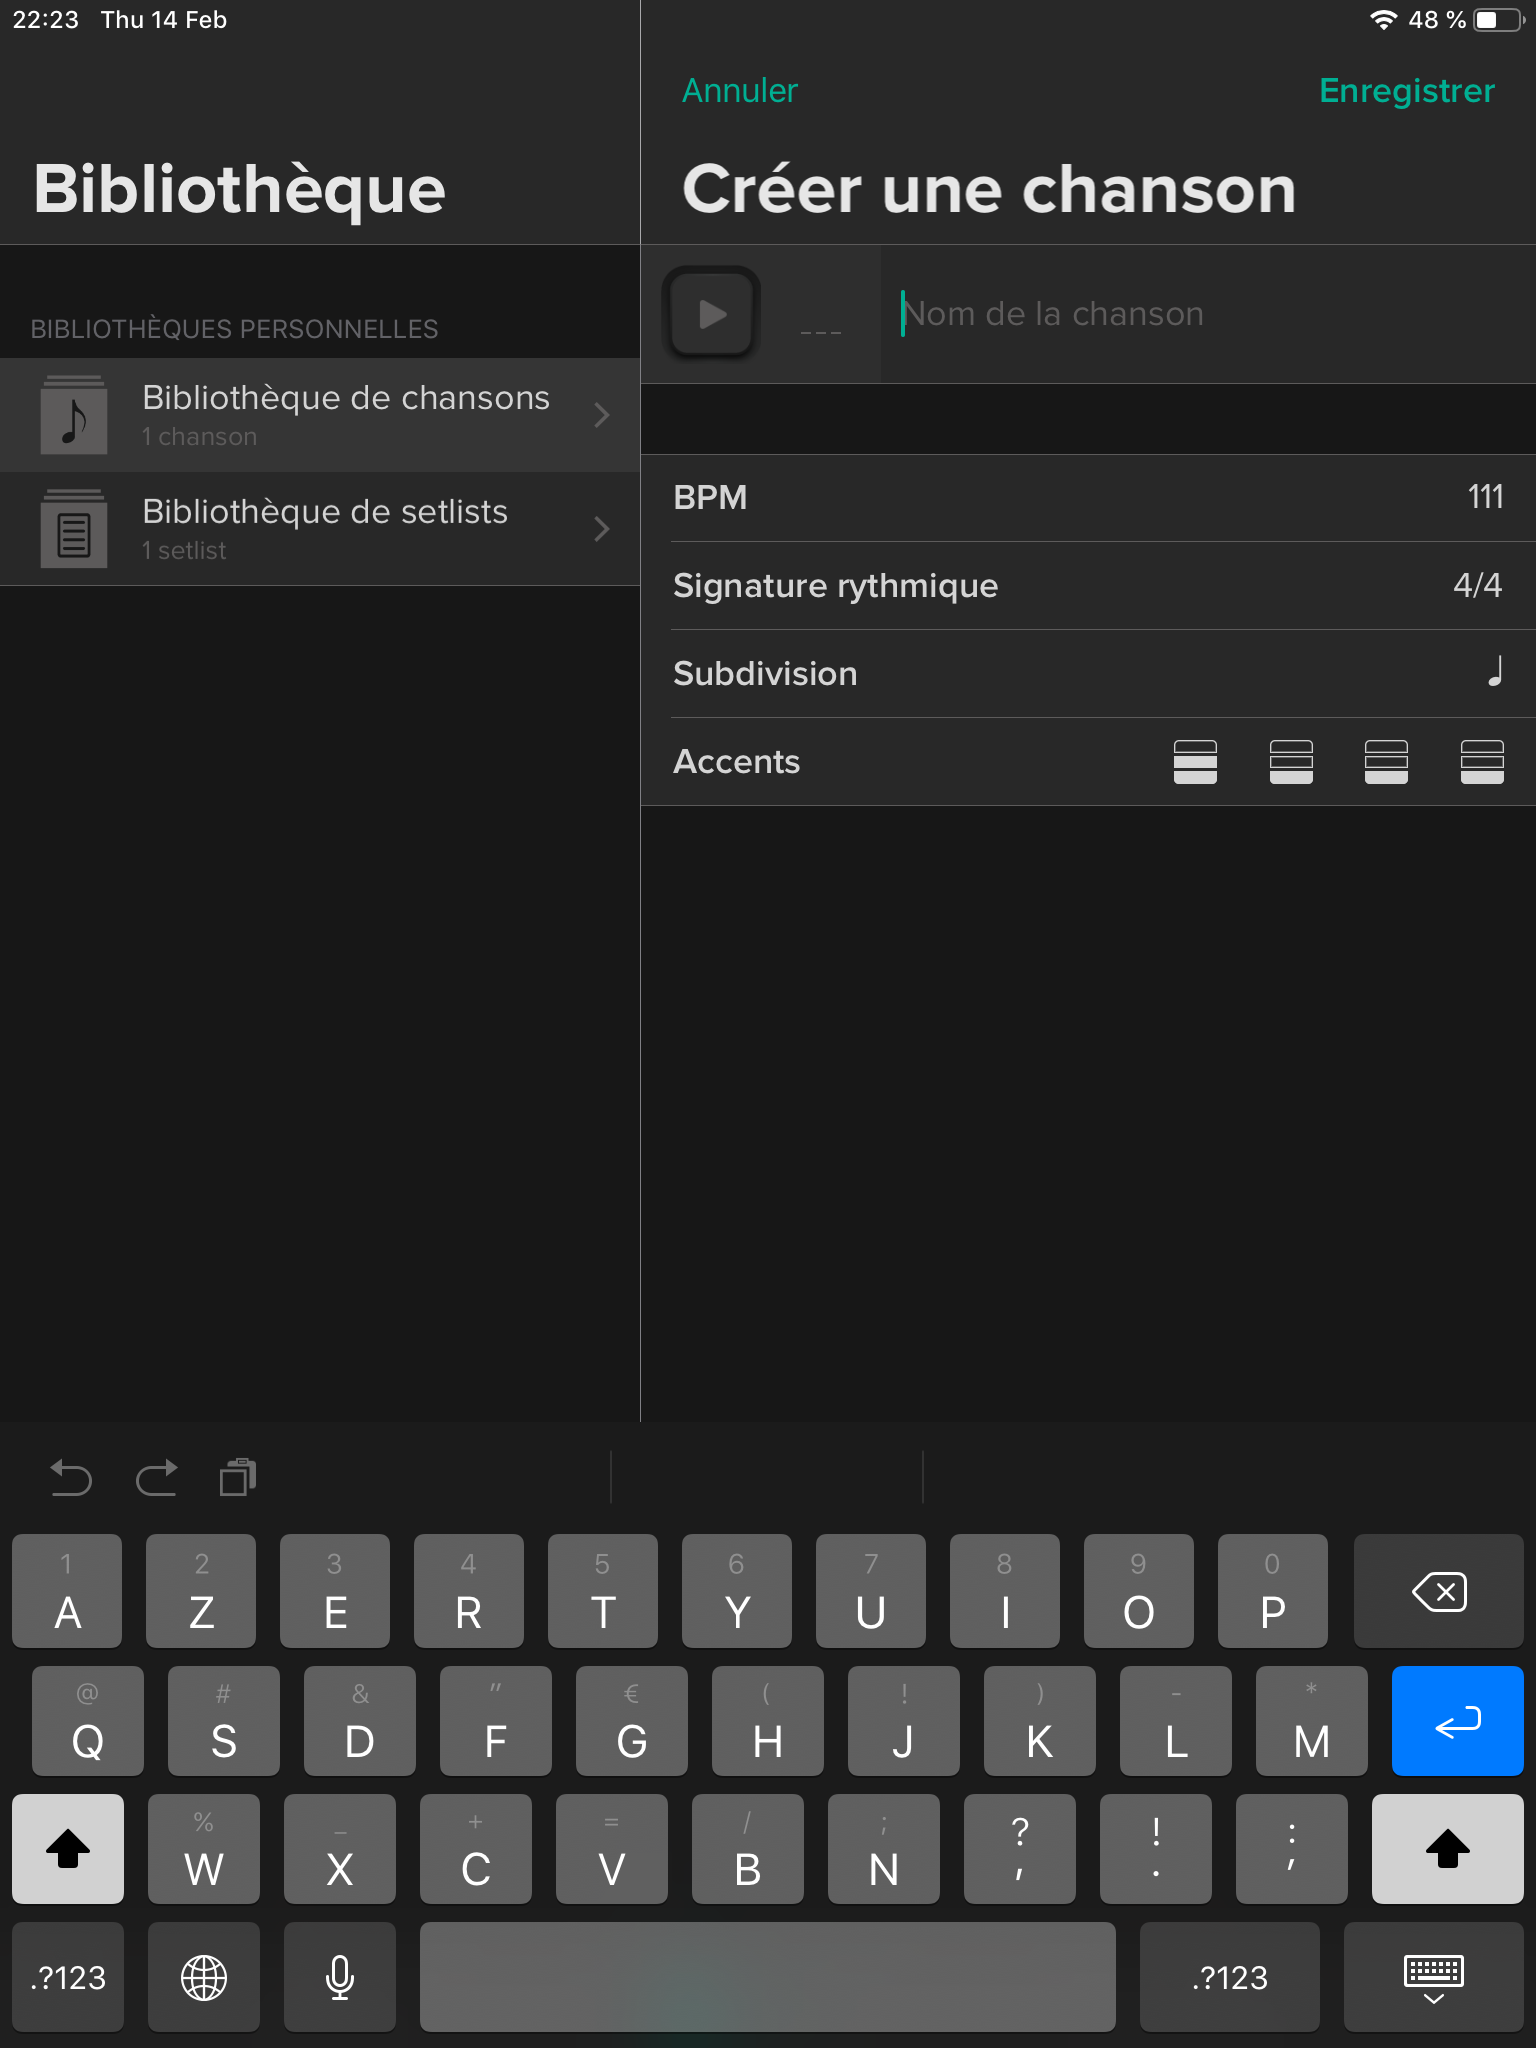Tap the left shift key
The image size is (1536, 2048).
[x=68, y=1849]
